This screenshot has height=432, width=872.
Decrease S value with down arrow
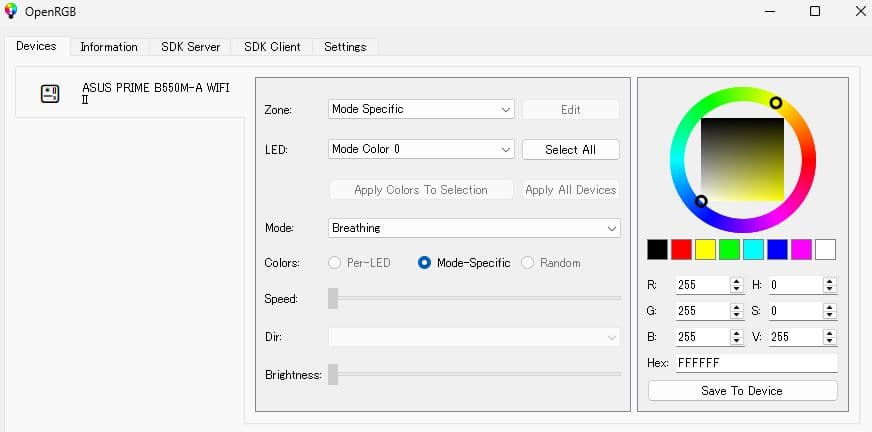[830, 315]
